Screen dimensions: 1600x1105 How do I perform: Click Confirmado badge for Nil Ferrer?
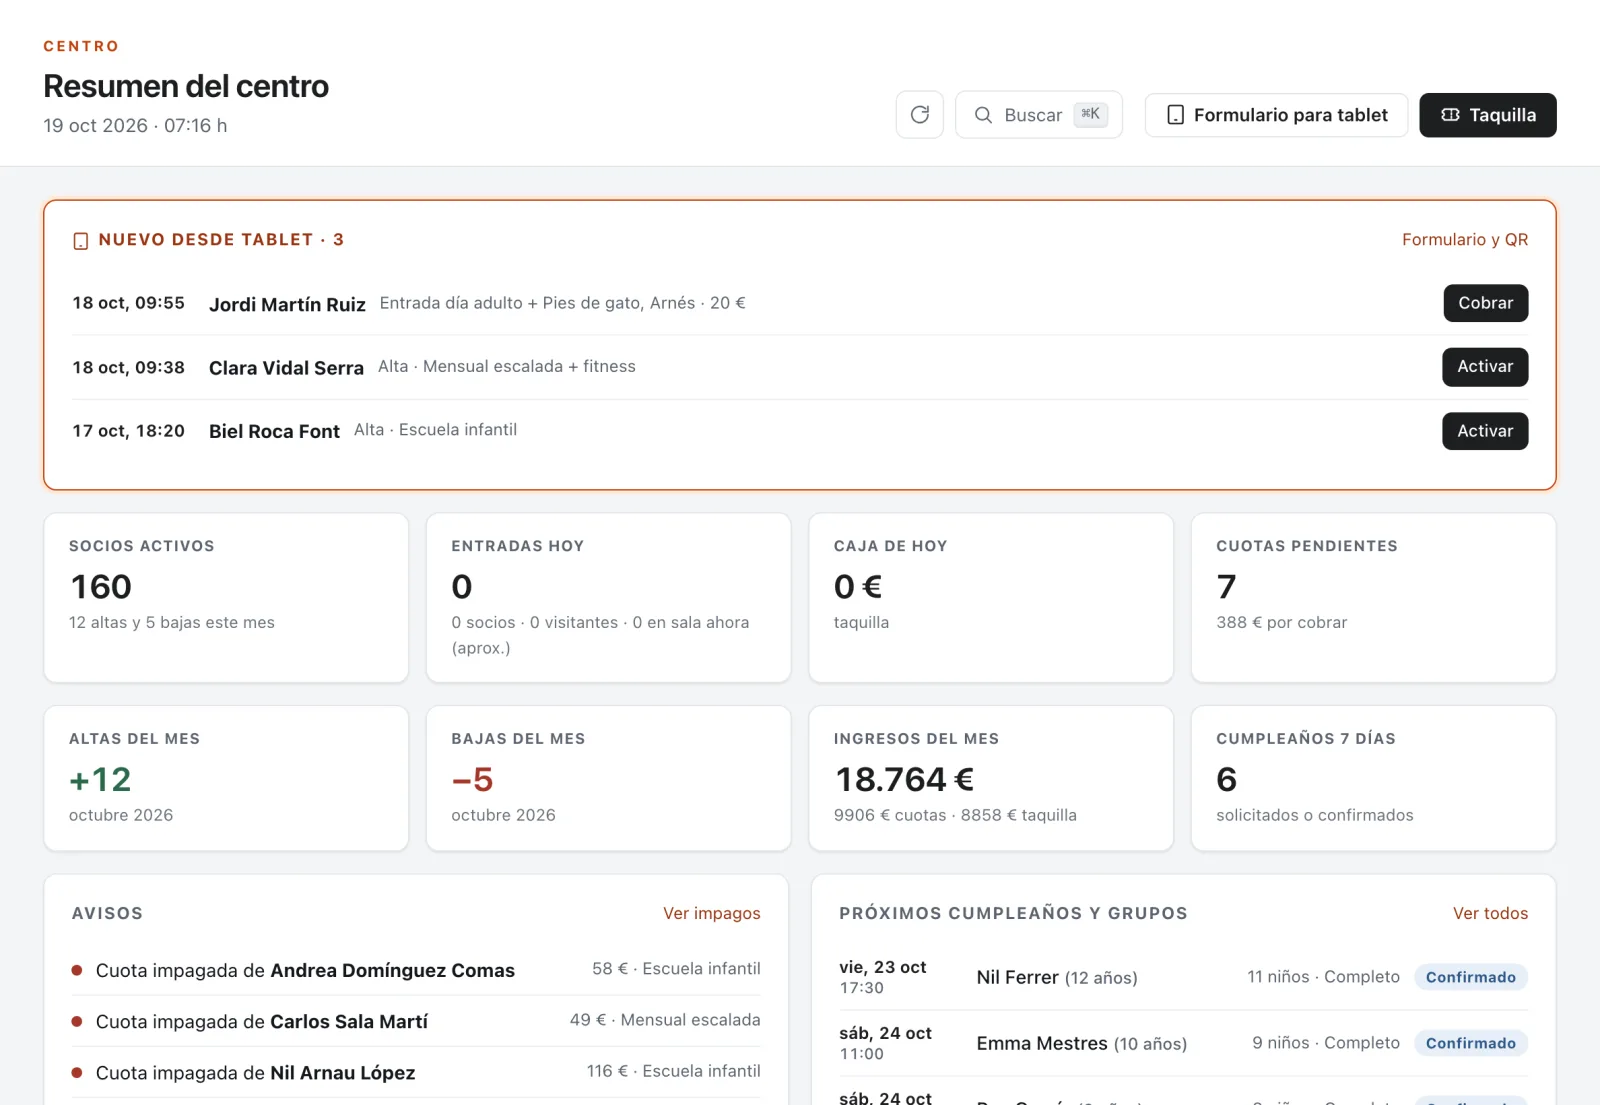coord(1471,977)
